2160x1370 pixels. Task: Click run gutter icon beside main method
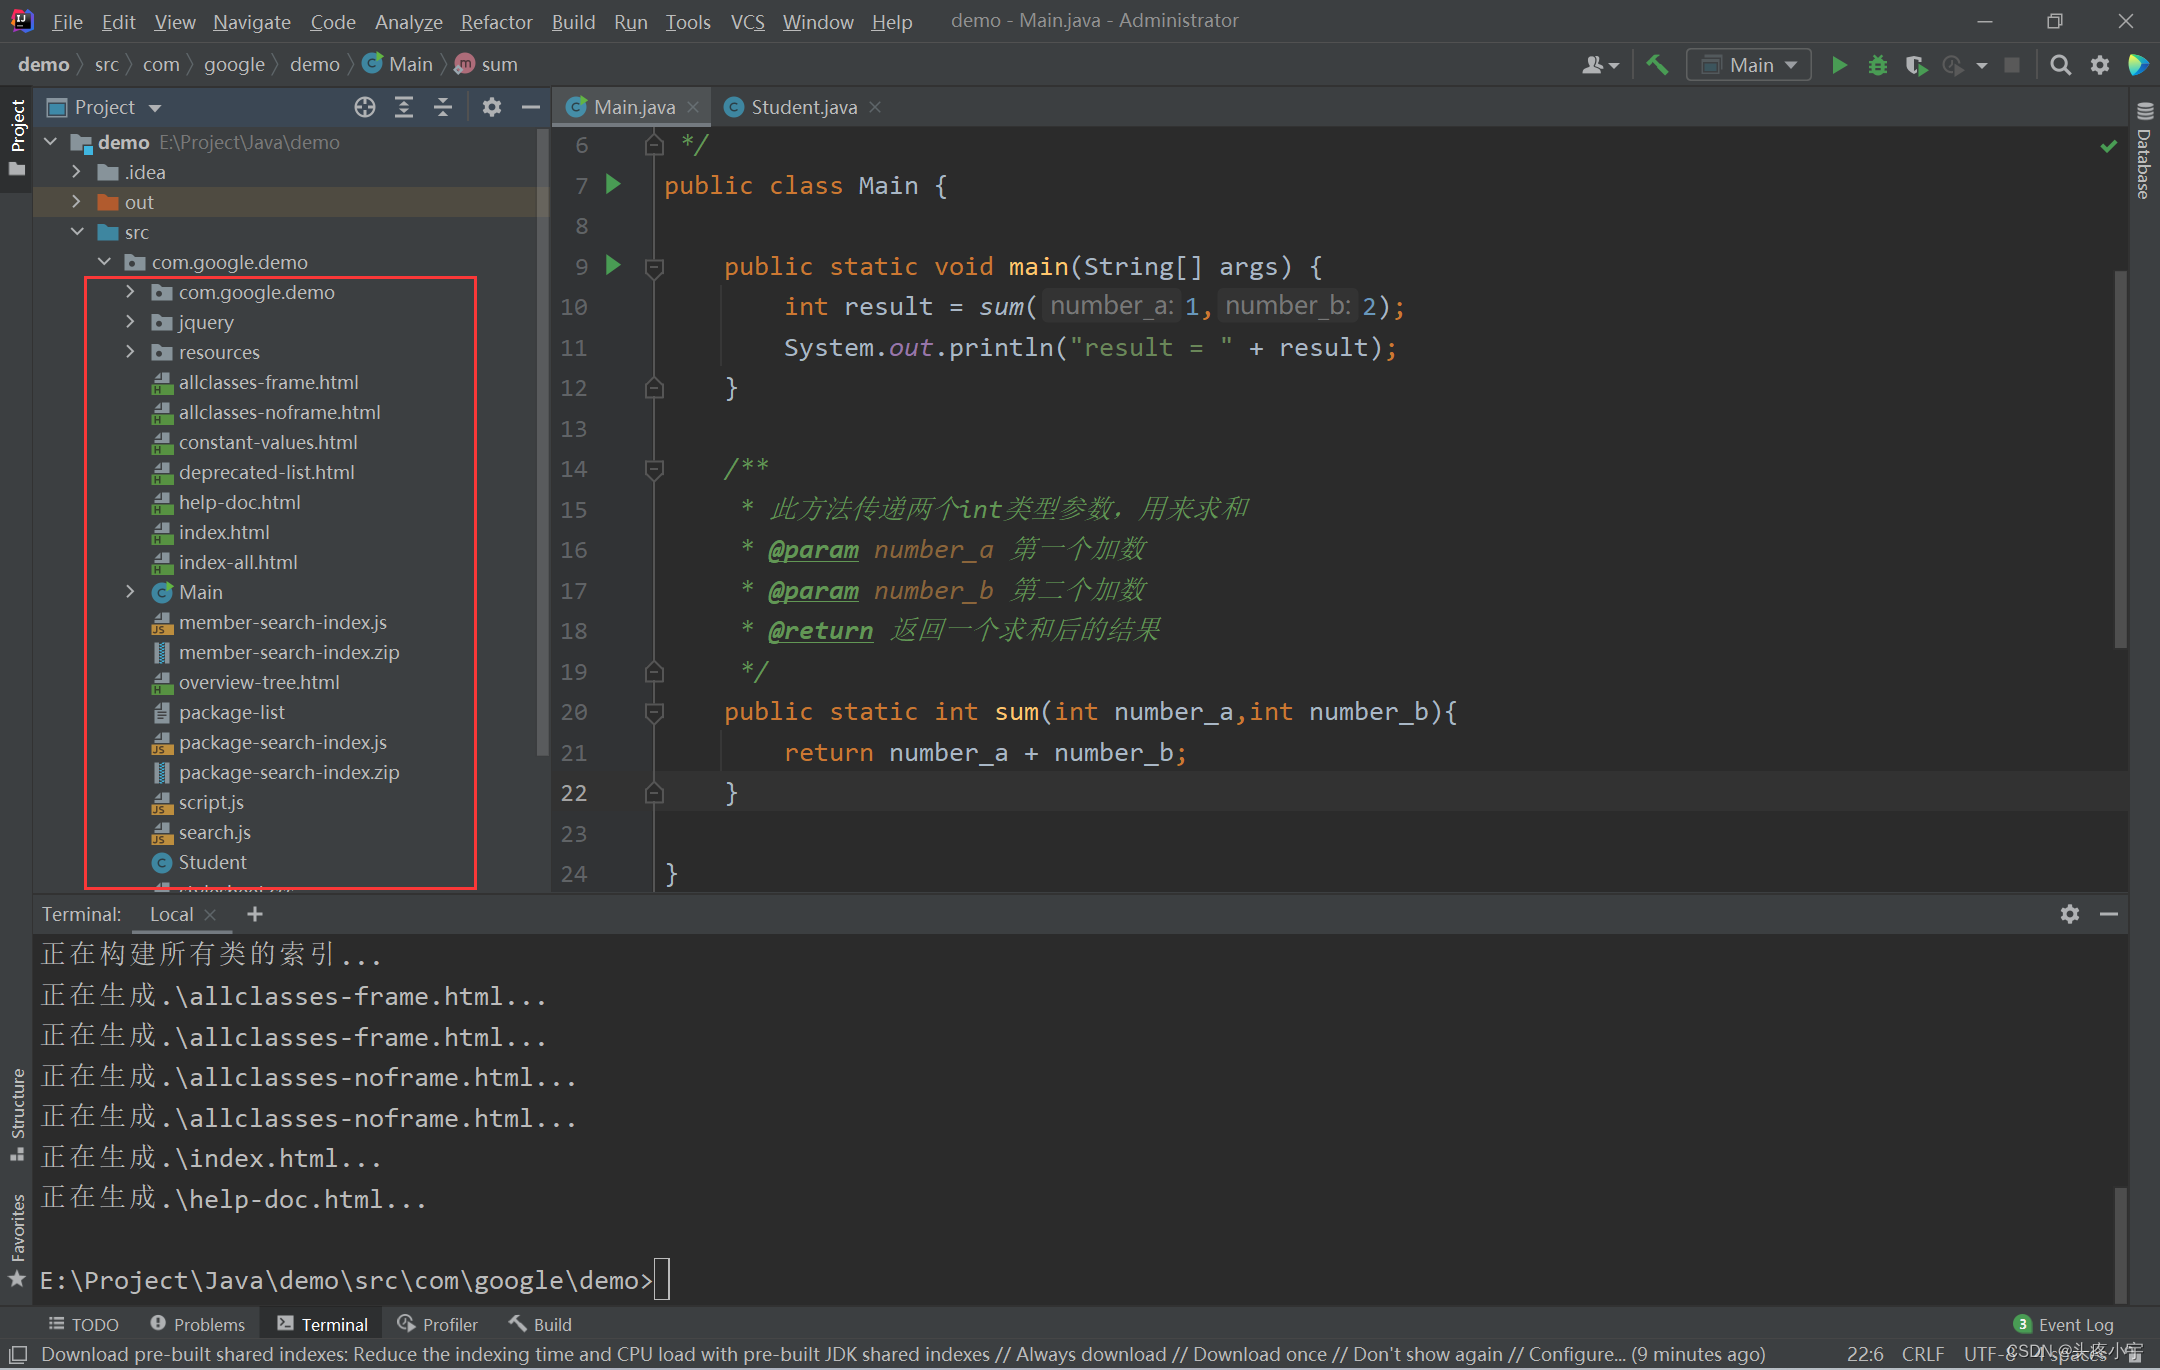[x=614, y=265]
